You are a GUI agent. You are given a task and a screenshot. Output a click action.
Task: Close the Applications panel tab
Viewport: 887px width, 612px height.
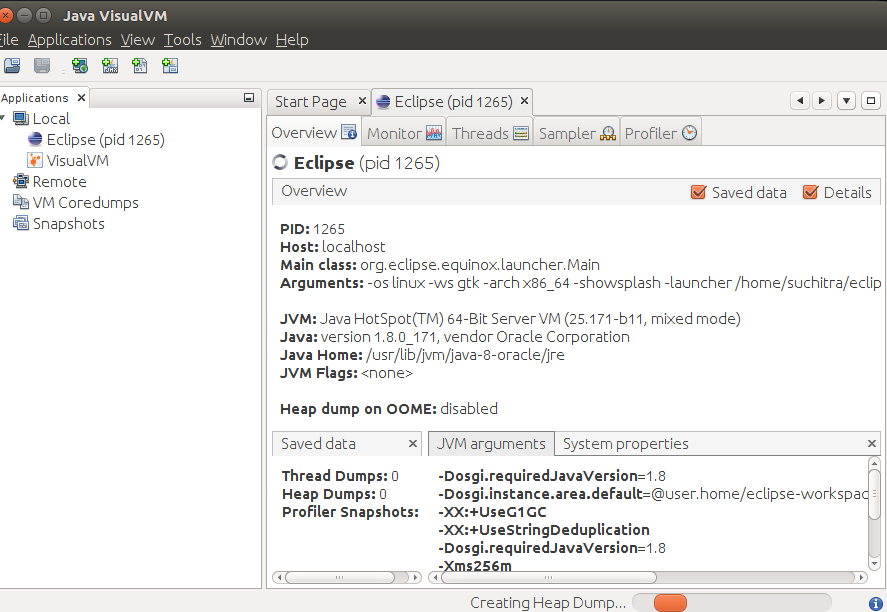pos(81,97)
